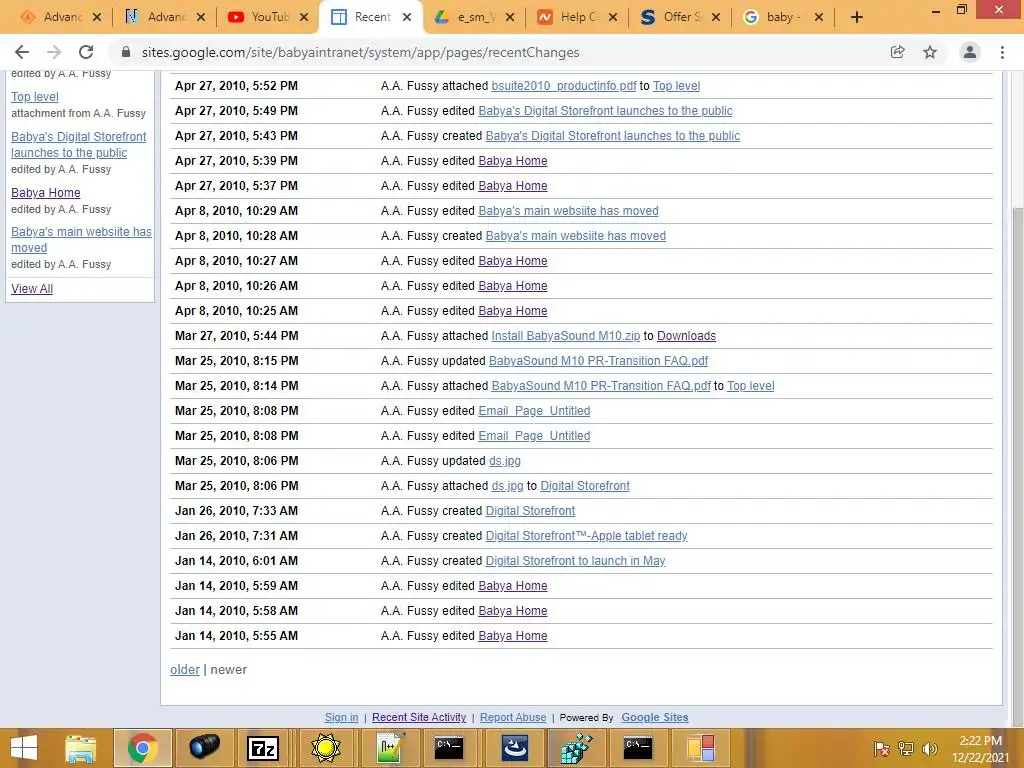
Task: Close the Help Center tab
Action: (x=613, y=18)
